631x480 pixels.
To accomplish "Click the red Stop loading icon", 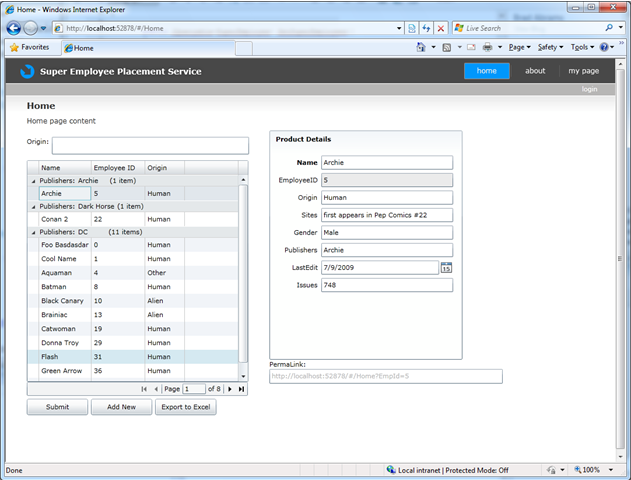I will 442,28.
